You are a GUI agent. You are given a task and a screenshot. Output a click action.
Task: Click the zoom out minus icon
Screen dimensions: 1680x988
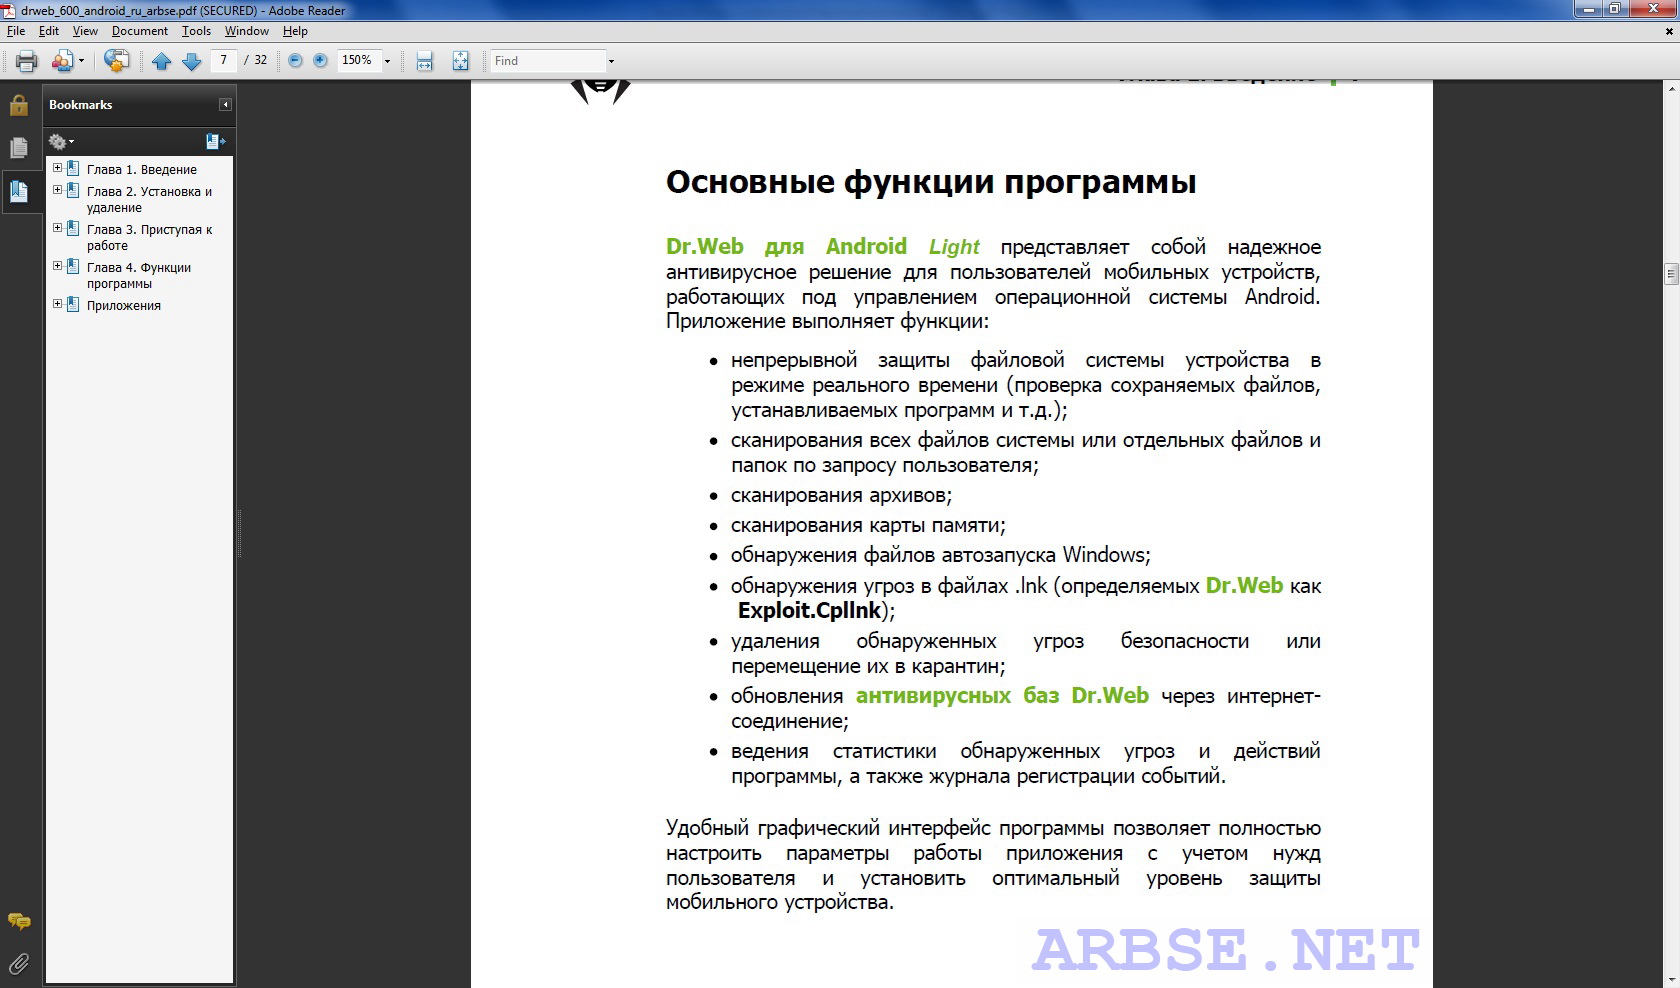295,61
